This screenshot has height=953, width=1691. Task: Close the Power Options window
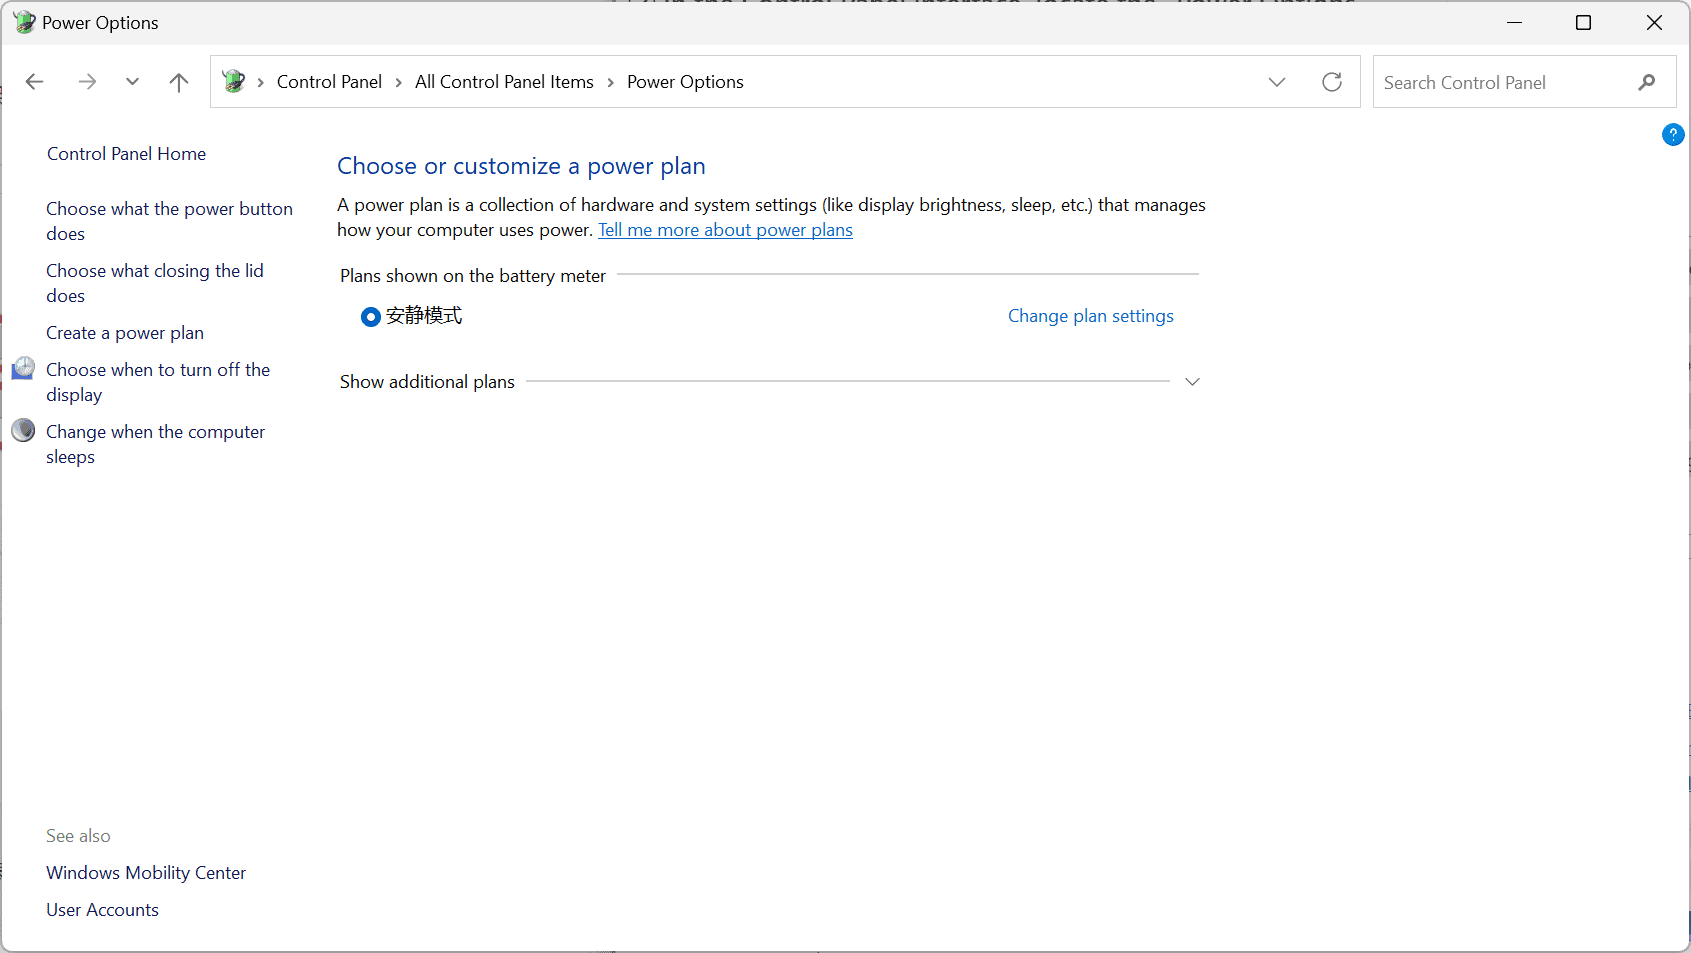point(1654,22)
